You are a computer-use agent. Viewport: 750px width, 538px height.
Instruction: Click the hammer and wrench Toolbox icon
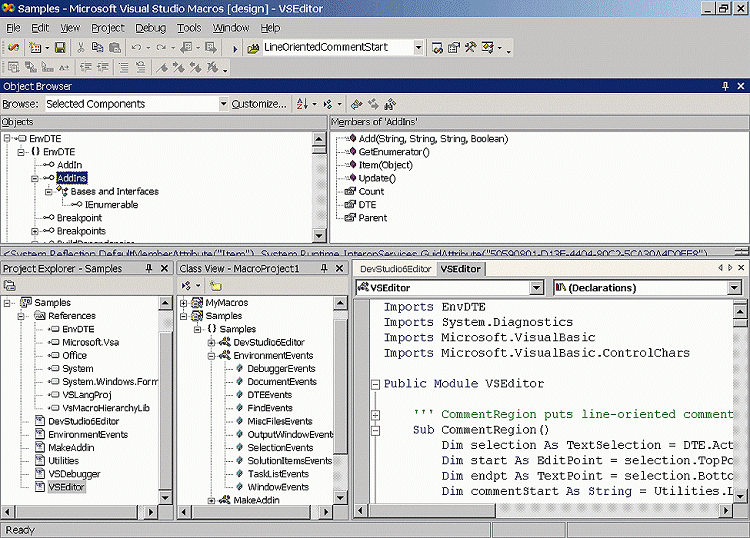tap(470, 47)
